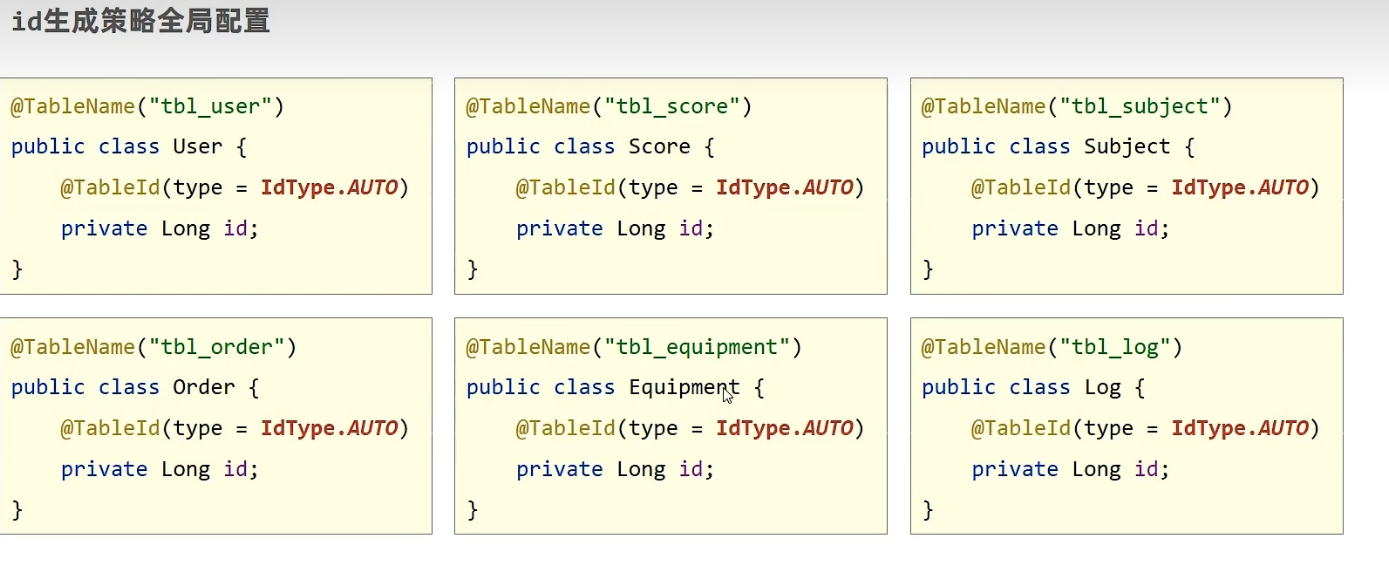Viewport: 1389px width, 566px height.
Task: Click the Score class name
Action: click(x=659, y=147)
